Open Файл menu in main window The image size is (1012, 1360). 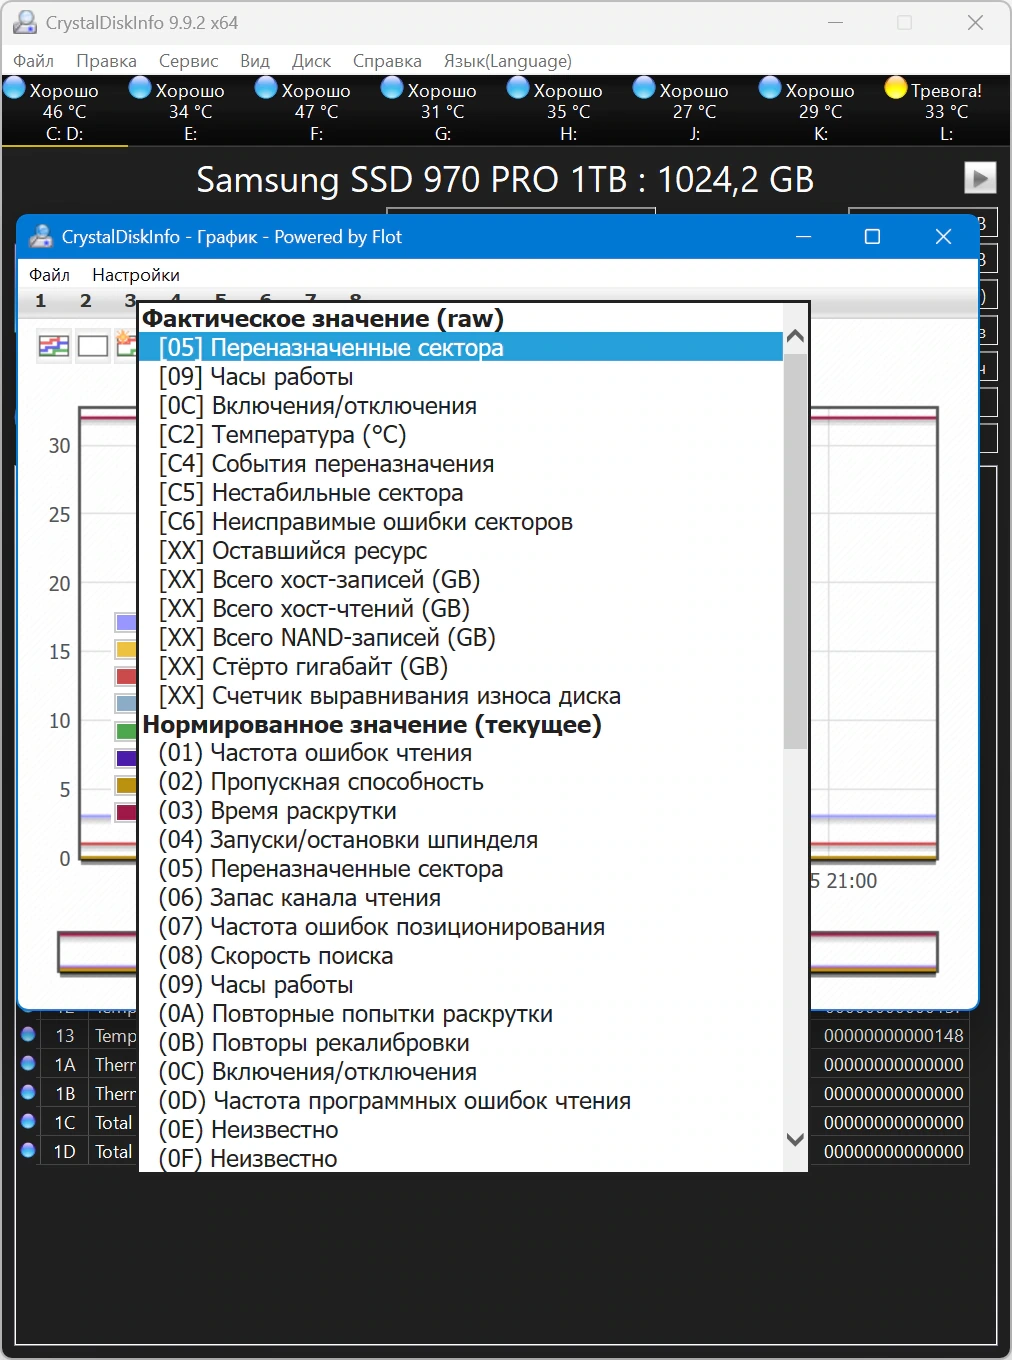point(33,61)
